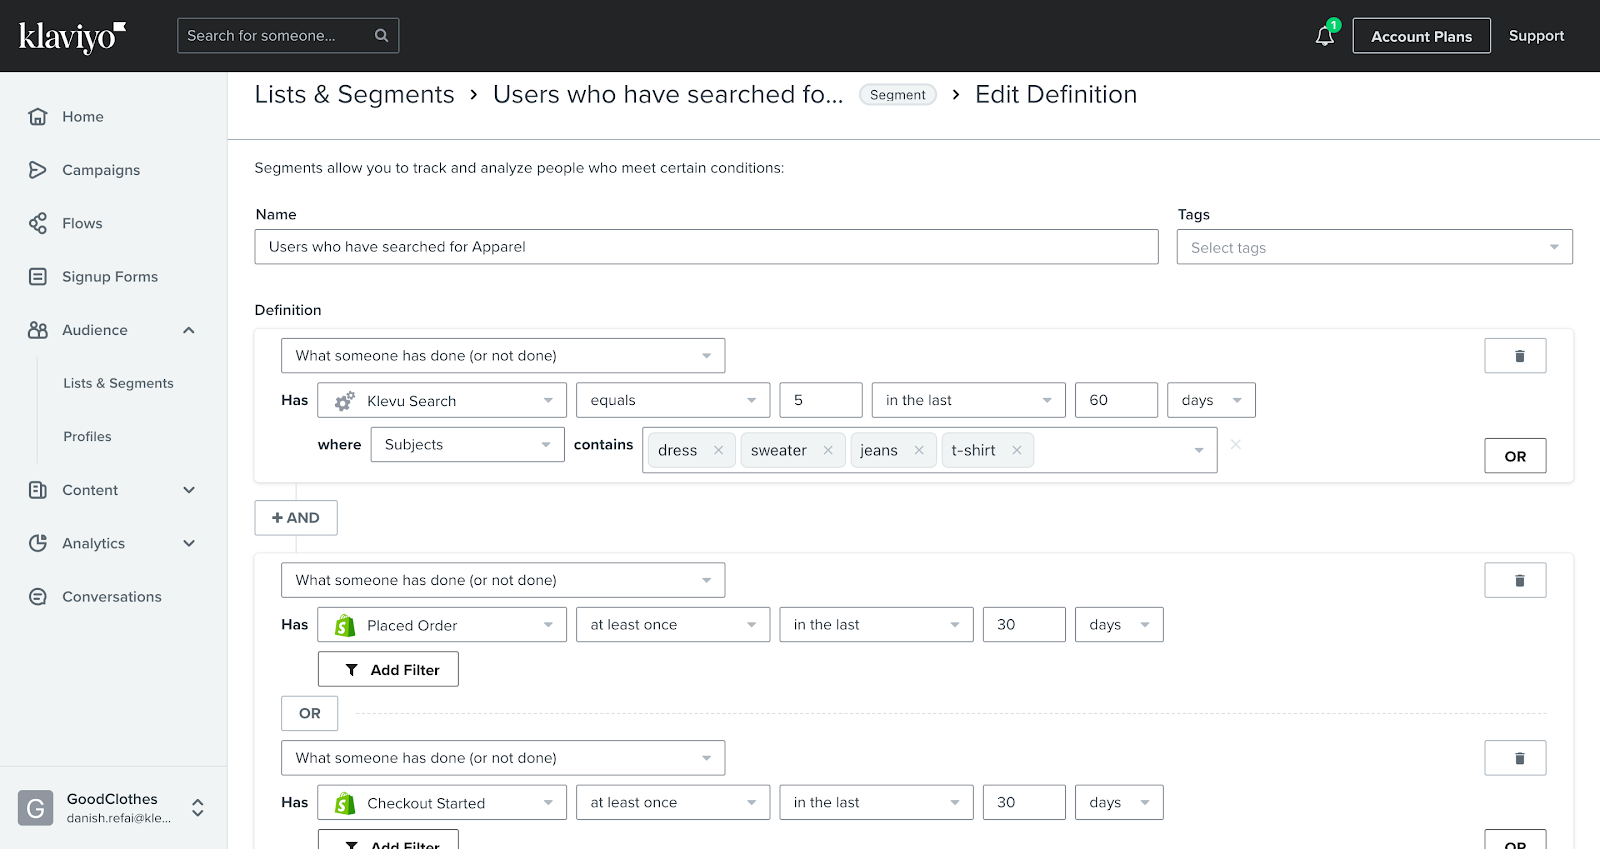Remove the 'dress' tag from subjects
The image size is (1600, 849).
(x=718, y=451)
